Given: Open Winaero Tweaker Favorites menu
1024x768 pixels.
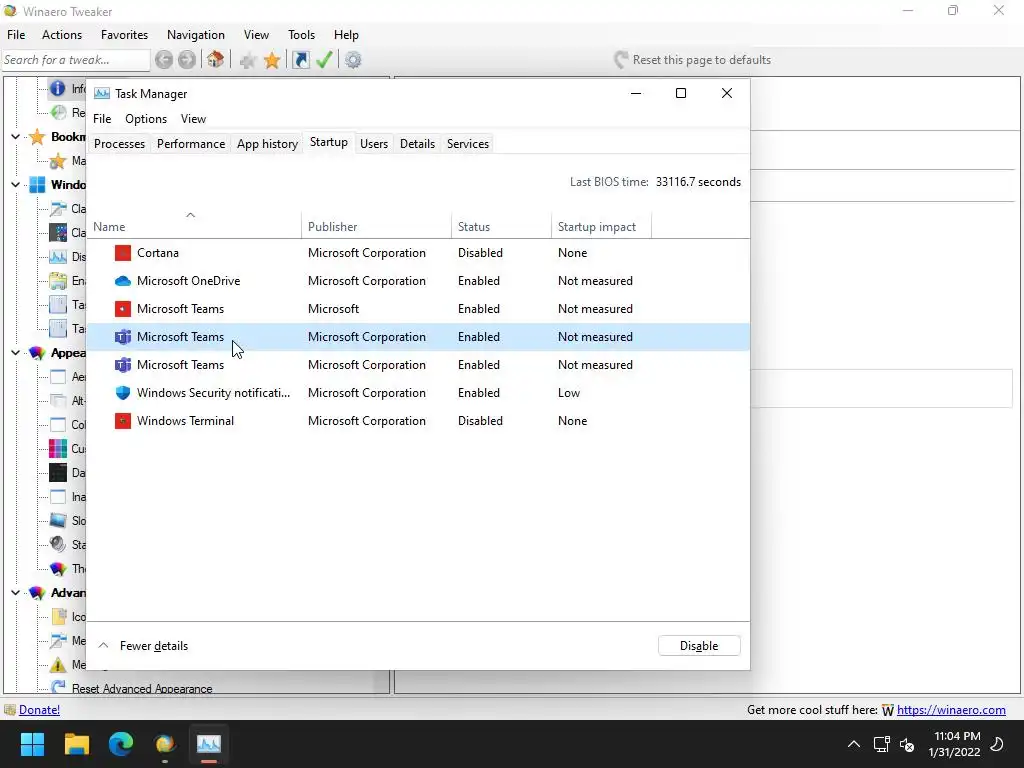Looking at the screenshot, I should click(x=124, y=35).
